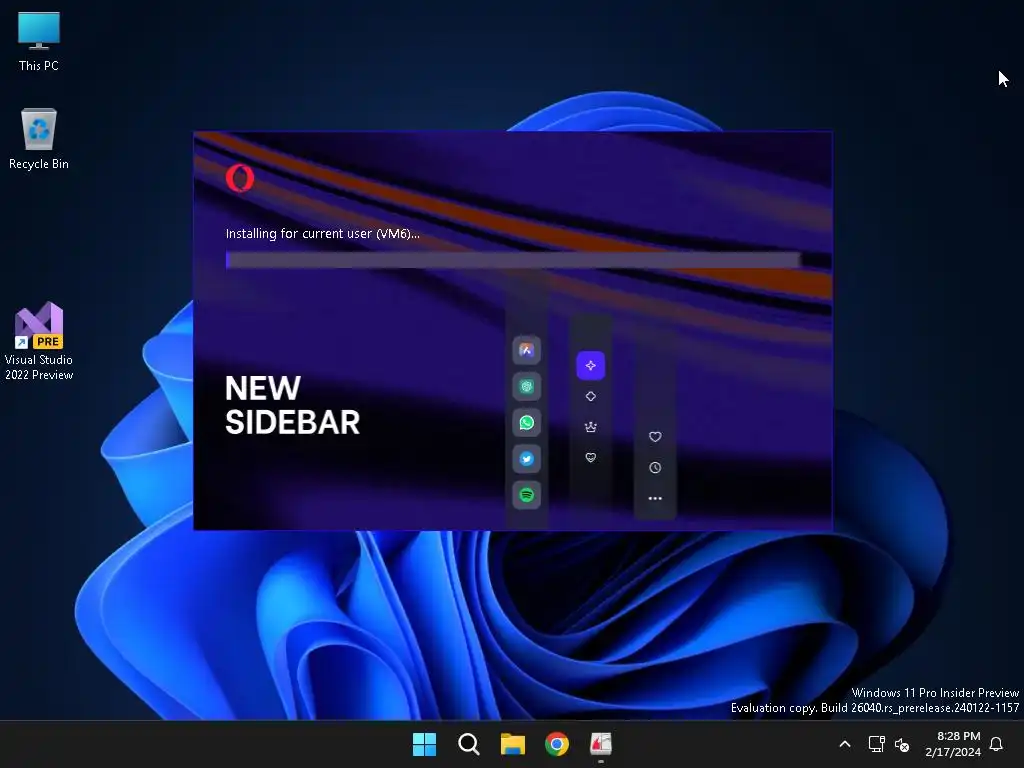
Task: Select the Spotify icon in sidebar preview
Action: (x=526, y=495)
